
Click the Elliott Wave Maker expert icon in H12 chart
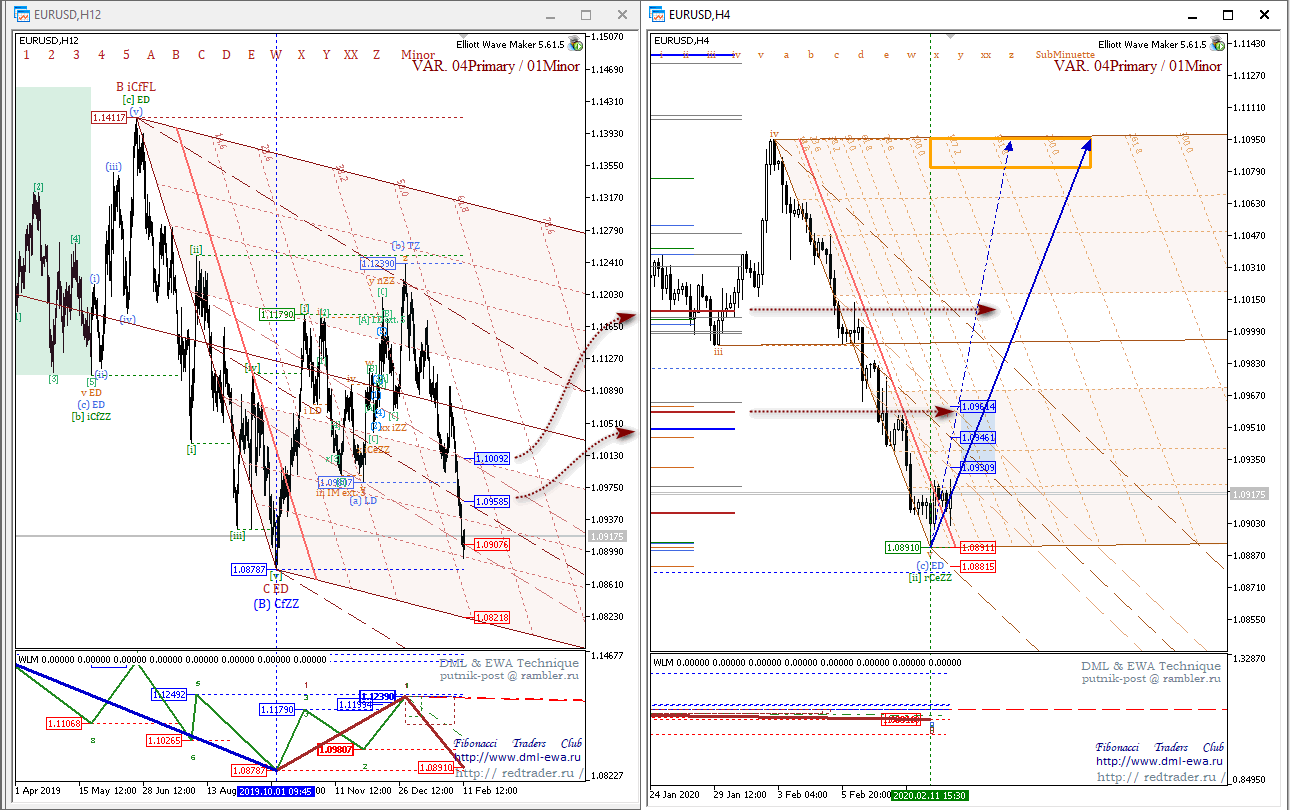point(575,44)
